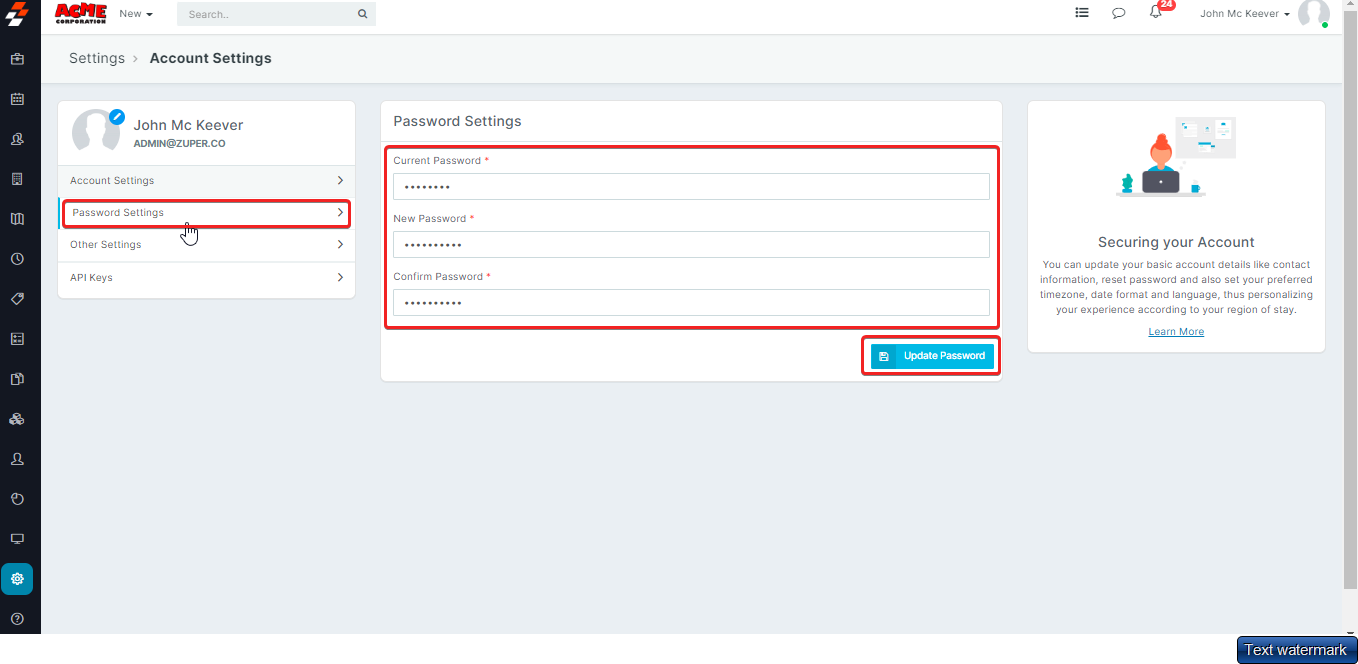Click the search magnifier icon
1358x664 pixels.
point(362,14)
